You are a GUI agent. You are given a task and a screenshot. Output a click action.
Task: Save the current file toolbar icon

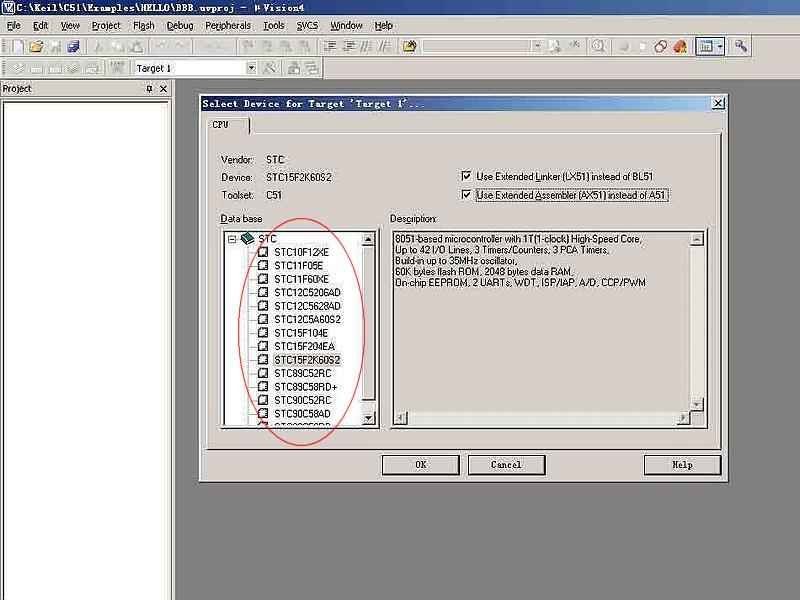pos(56,47)
